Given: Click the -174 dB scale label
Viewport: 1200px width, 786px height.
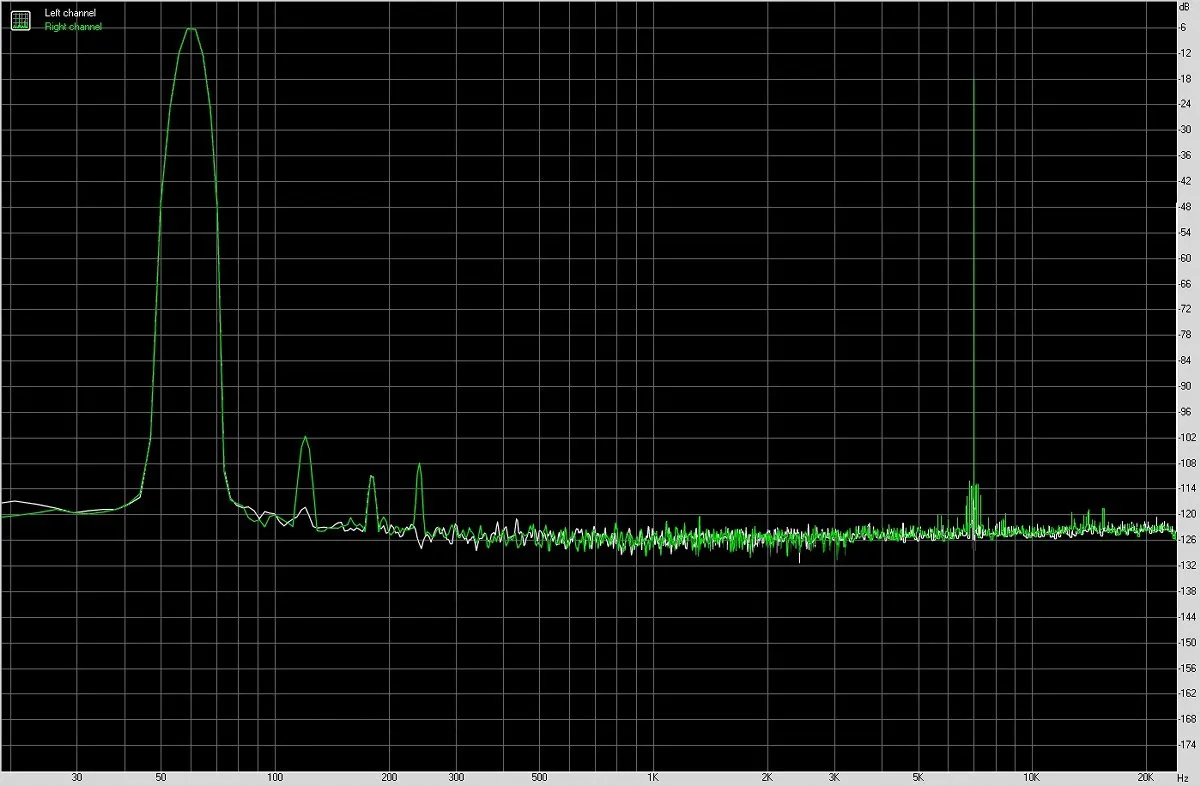Looking at the screenshot, I should pyautogui.click(x=1188, y=745).
